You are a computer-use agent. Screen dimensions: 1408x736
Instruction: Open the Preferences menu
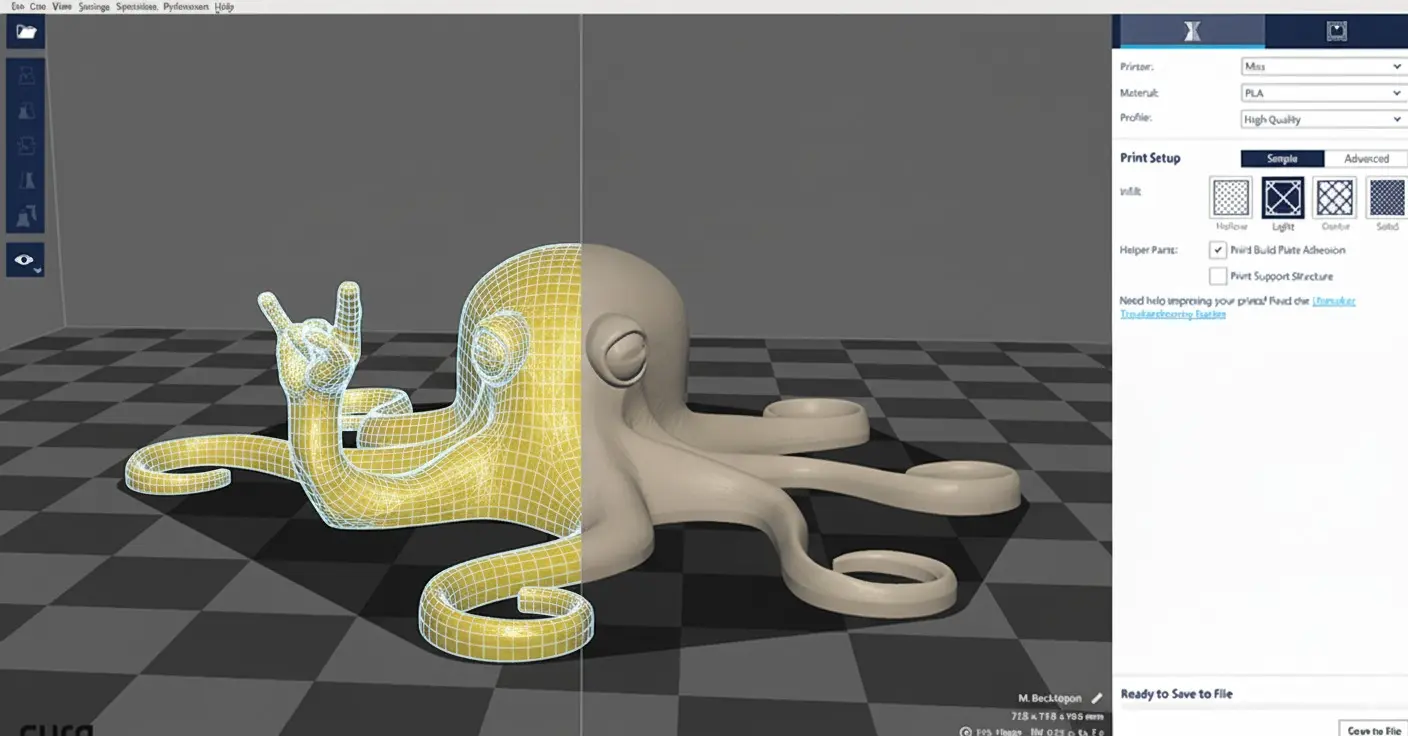[x=186, y=6]
